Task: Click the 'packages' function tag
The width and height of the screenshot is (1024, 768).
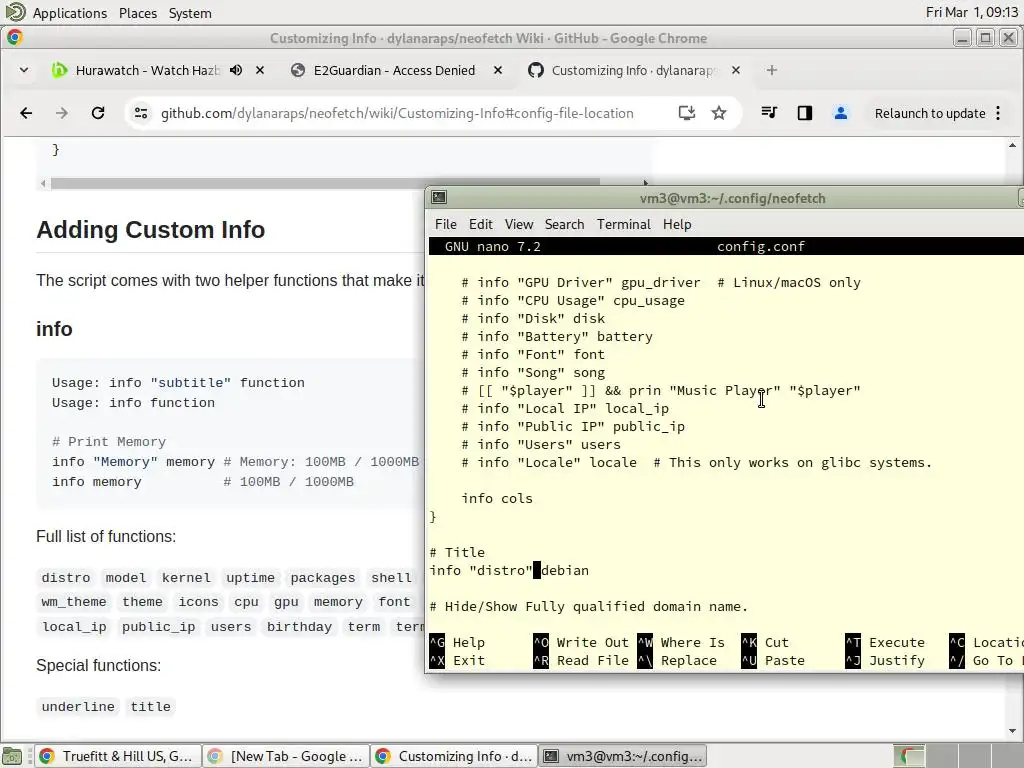Action: click(x=323, y=577)
